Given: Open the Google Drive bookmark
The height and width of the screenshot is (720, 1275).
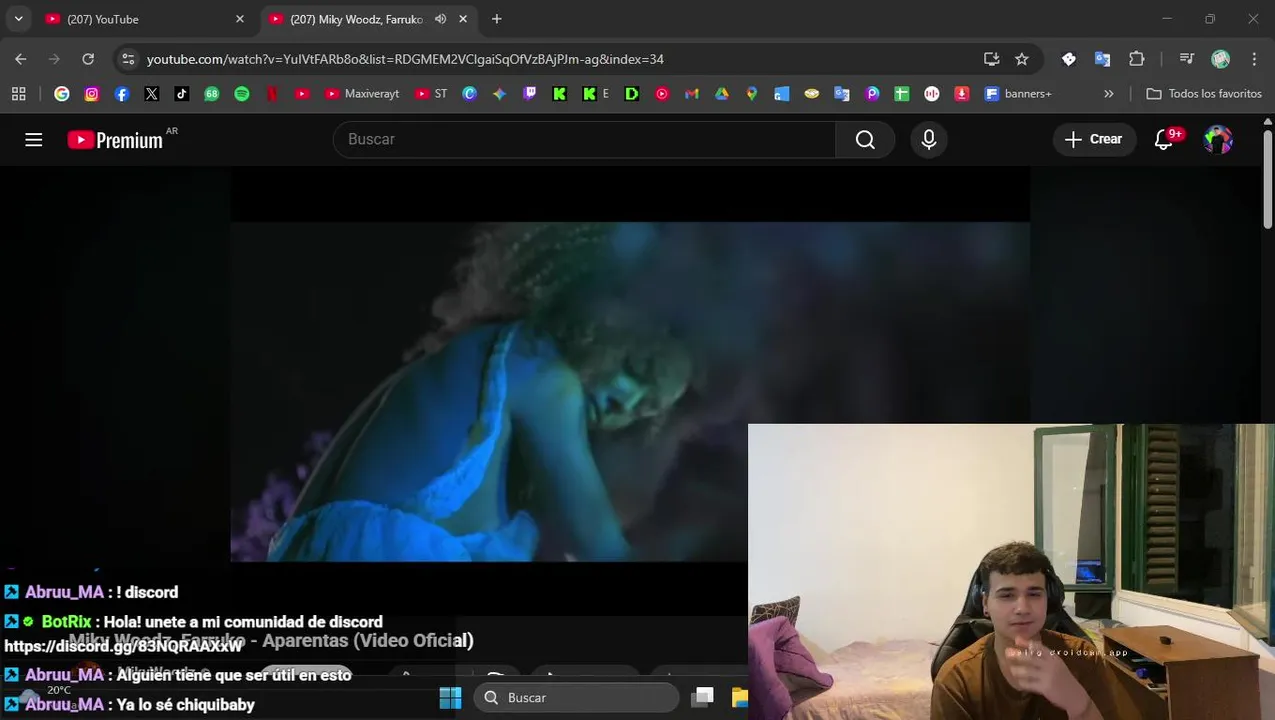Looking at the screenshot, I should (x=722, y=94).
